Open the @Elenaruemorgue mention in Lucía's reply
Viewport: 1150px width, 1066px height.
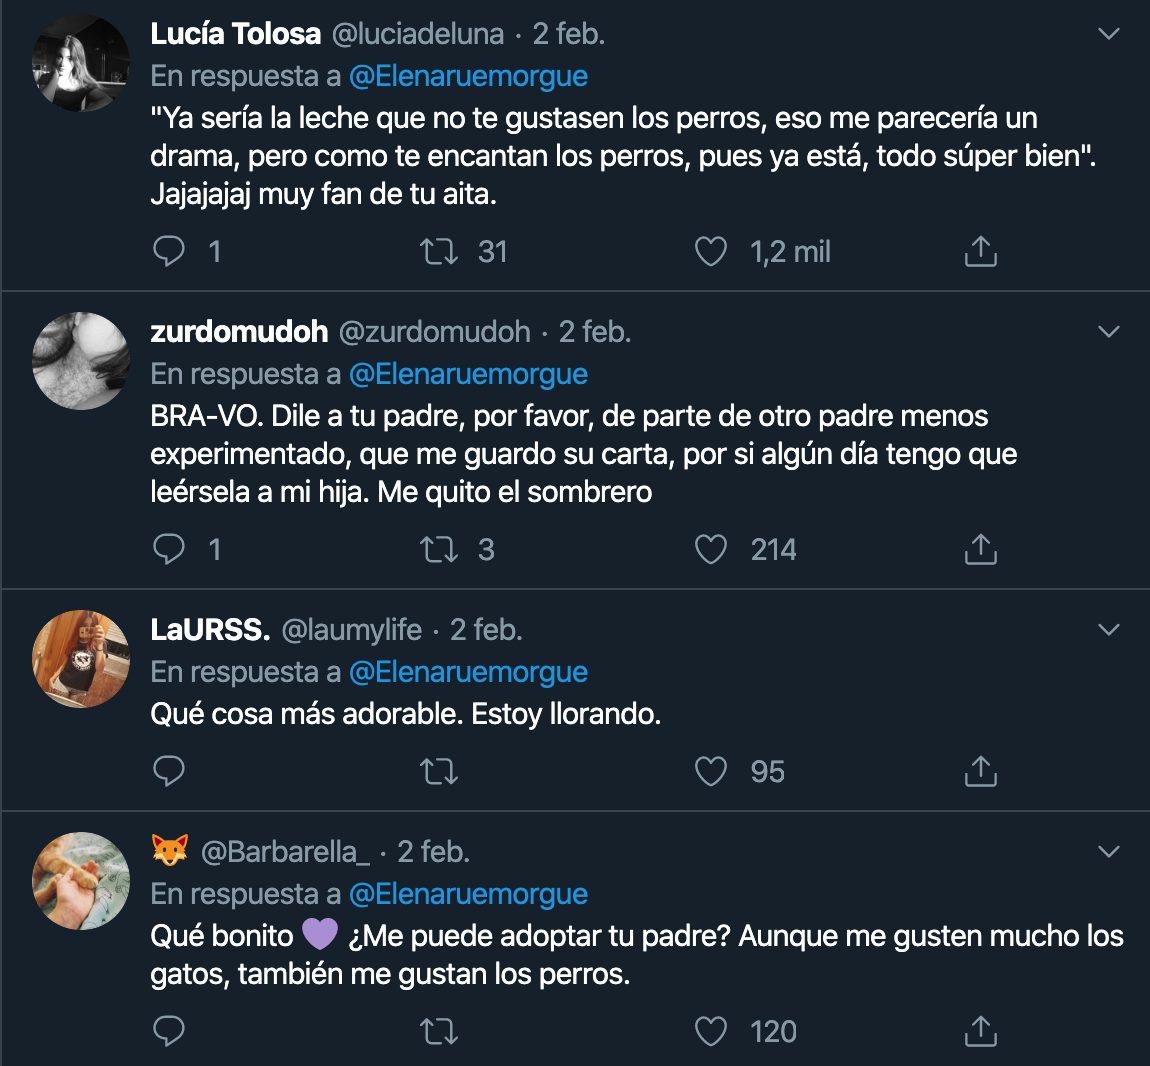(x=468, y=76)
